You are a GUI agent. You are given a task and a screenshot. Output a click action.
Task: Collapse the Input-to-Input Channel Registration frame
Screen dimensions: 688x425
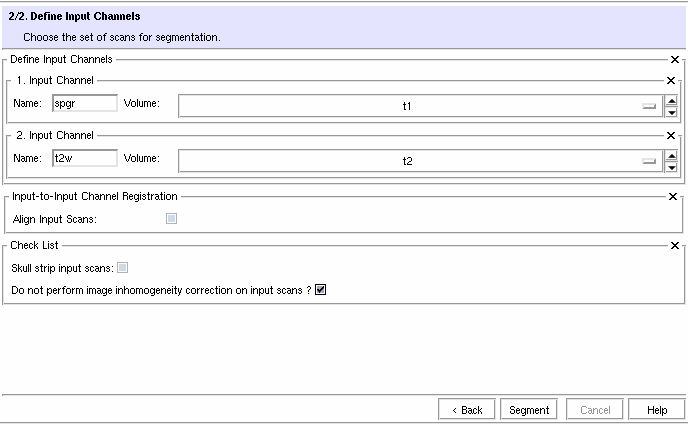click(x=675, y=197)
